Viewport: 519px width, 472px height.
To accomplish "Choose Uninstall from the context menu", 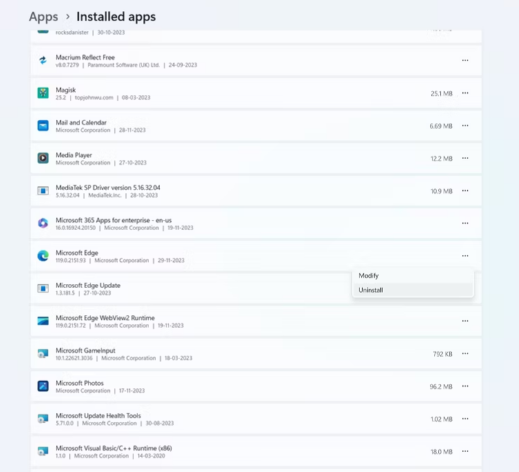I will coord(413,290).
